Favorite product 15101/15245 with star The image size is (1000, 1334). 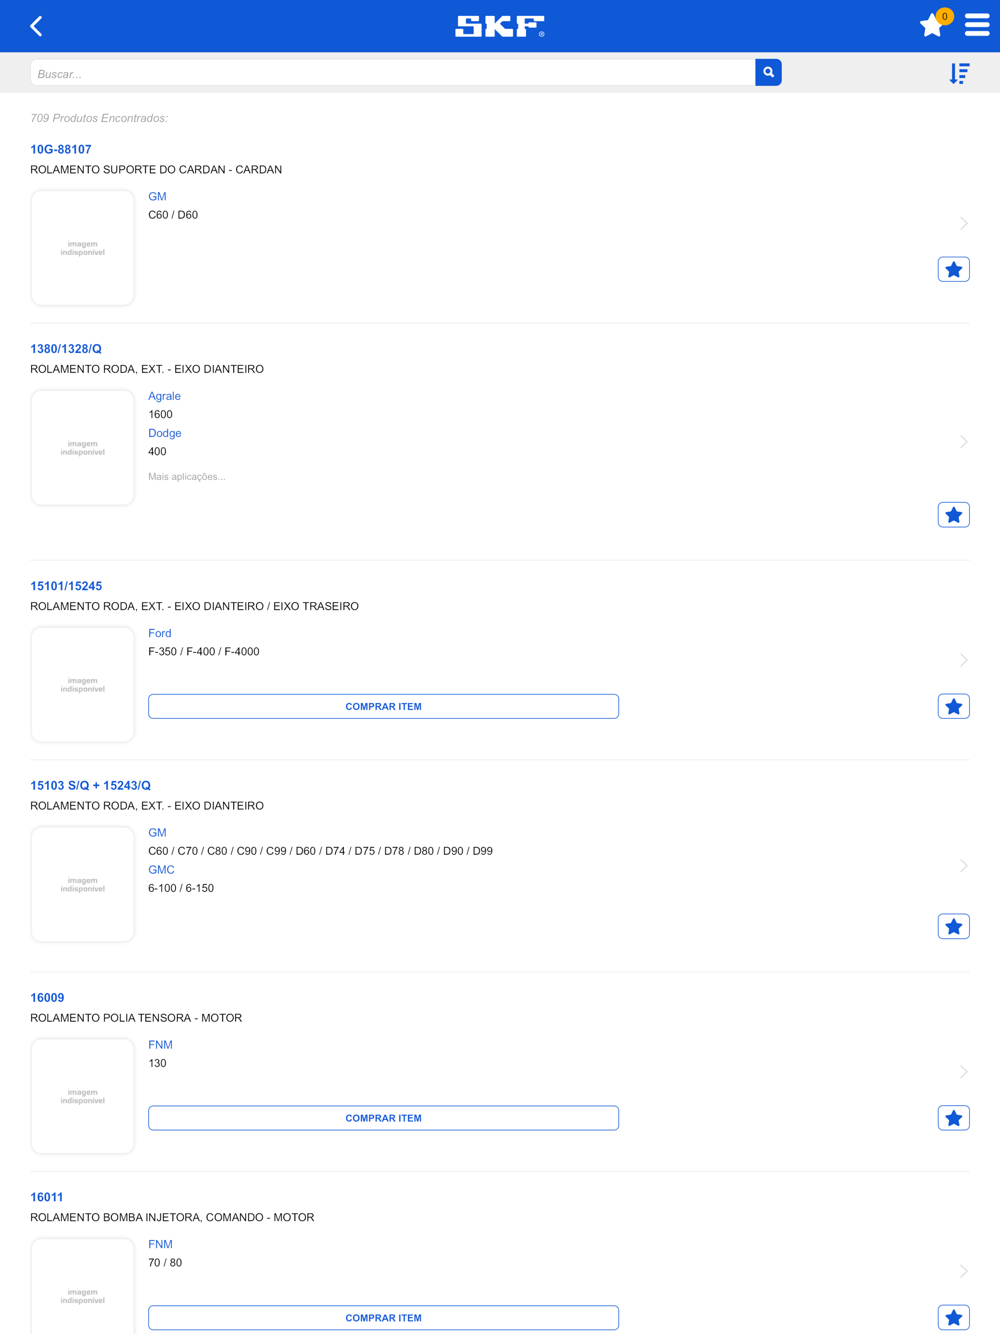(954, 707)
